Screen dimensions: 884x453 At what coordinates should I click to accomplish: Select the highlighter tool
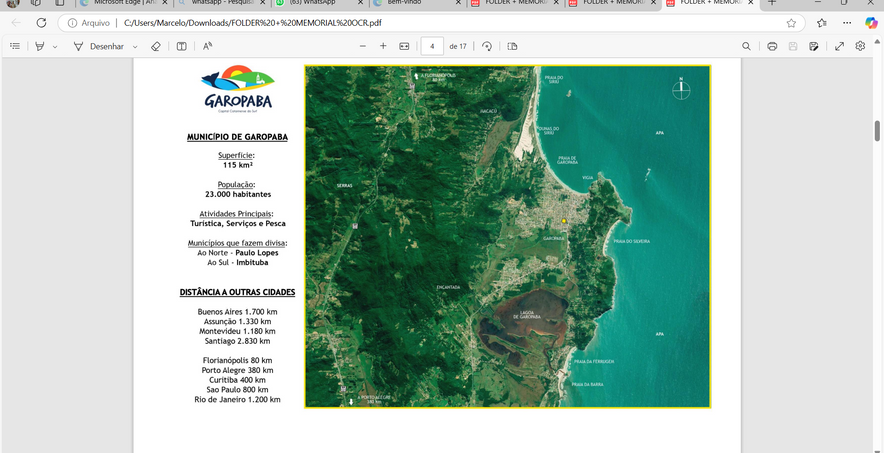[x=39, y=46]
